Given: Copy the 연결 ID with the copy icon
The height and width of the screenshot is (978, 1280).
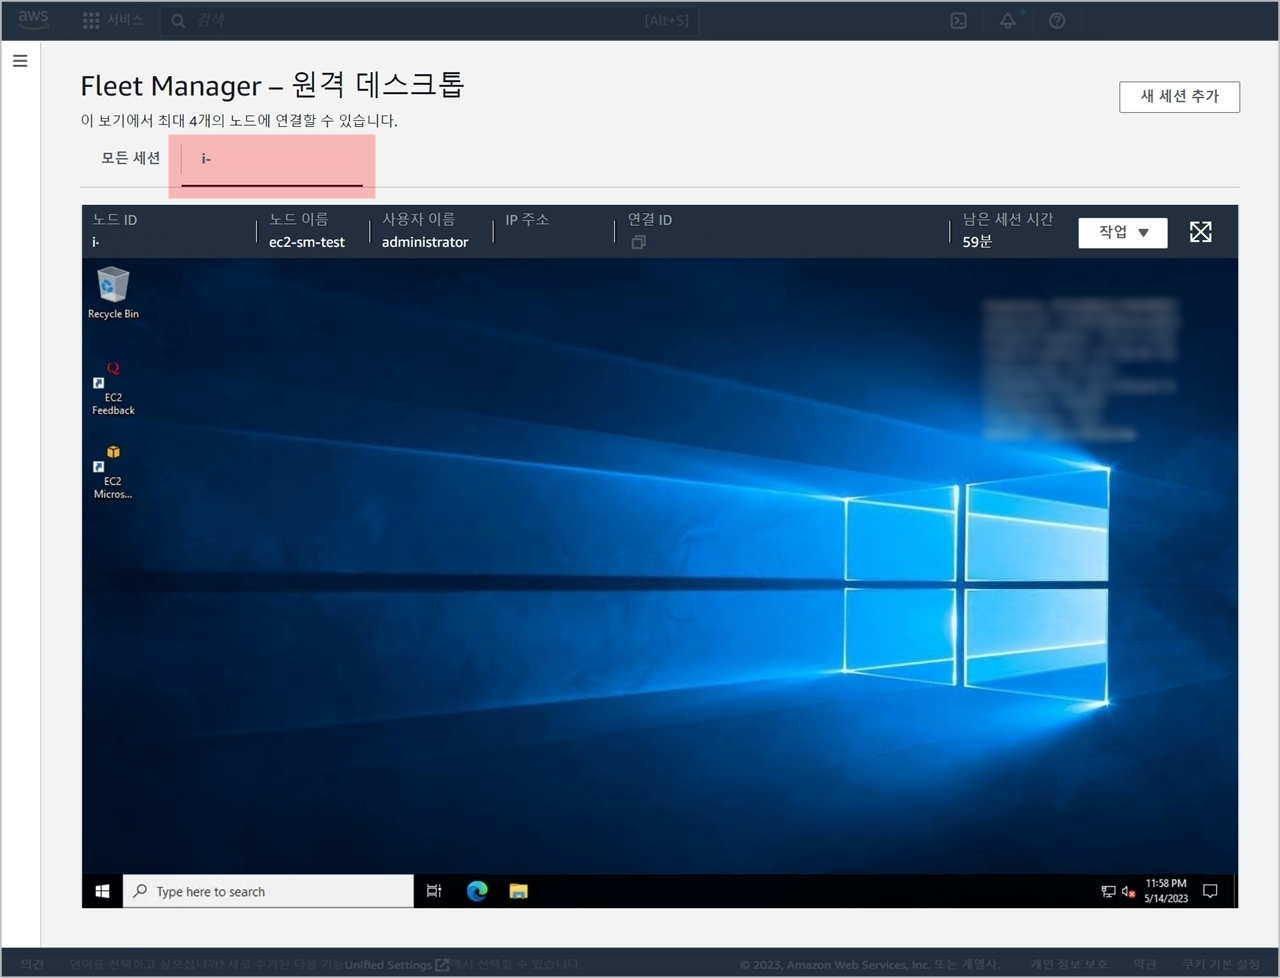Looking at the screenshot, I should (x=638, y=242).
